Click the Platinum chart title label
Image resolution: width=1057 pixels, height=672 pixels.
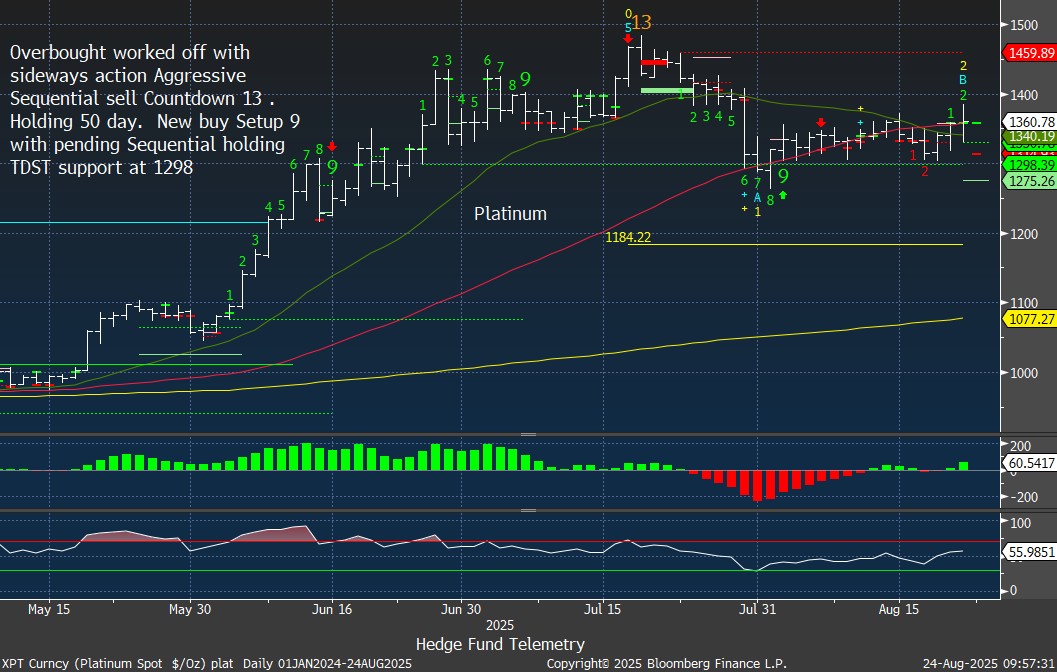pos(510,214)
